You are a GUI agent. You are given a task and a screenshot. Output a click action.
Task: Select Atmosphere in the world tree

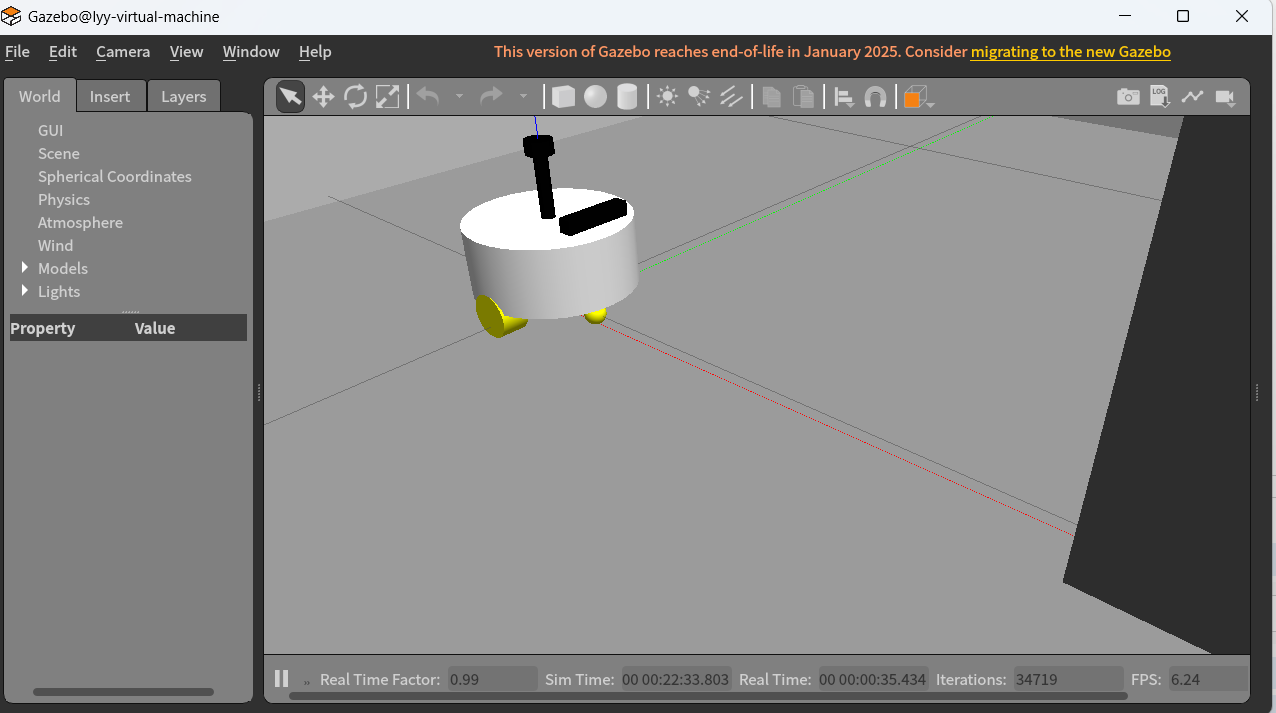coord(80,222)
